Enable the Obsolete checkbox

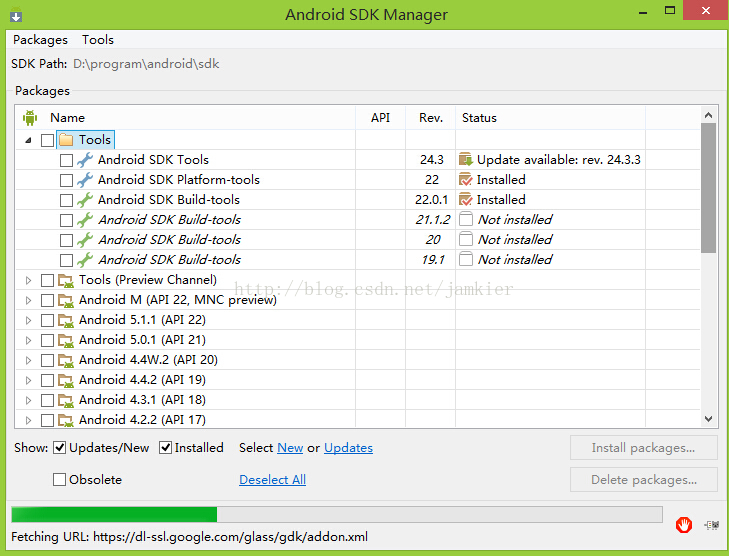59,479
